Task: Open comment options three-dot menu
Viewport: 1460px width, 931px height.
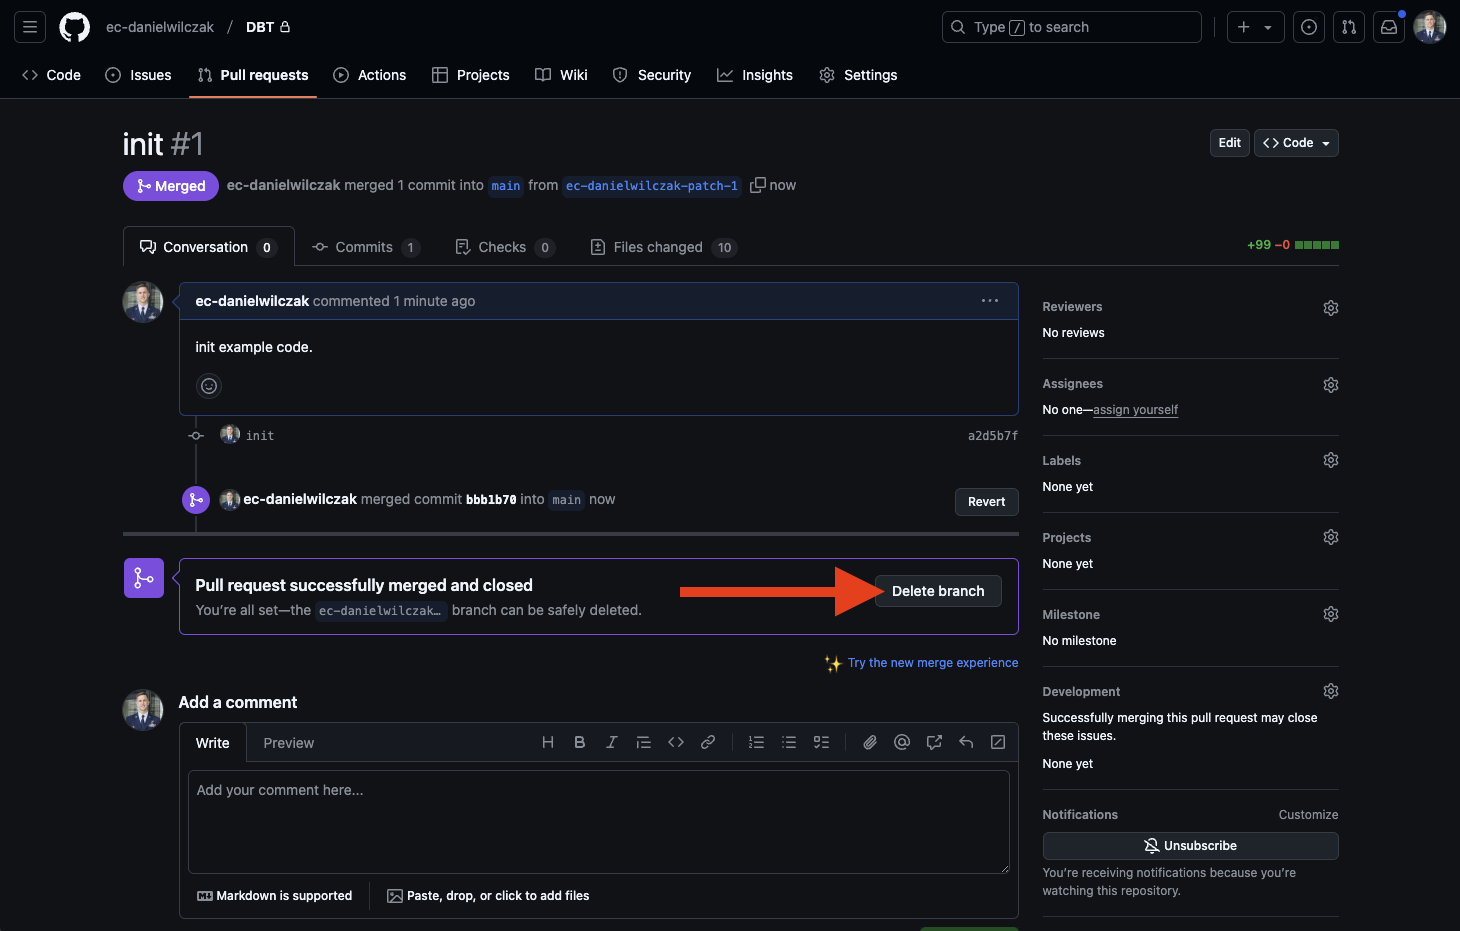Action: [x=990, y=301]
